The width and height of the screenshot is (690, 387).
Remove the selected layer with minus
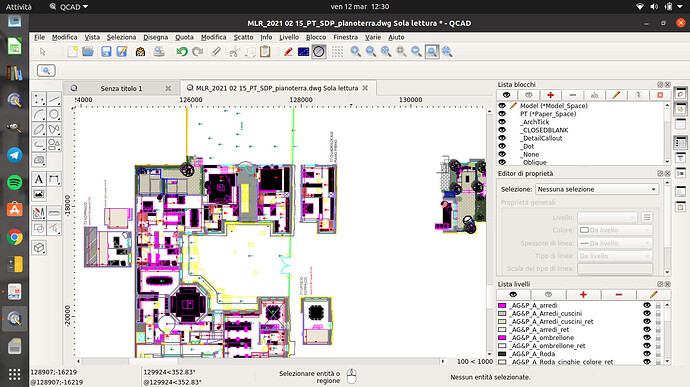[618, 295]
